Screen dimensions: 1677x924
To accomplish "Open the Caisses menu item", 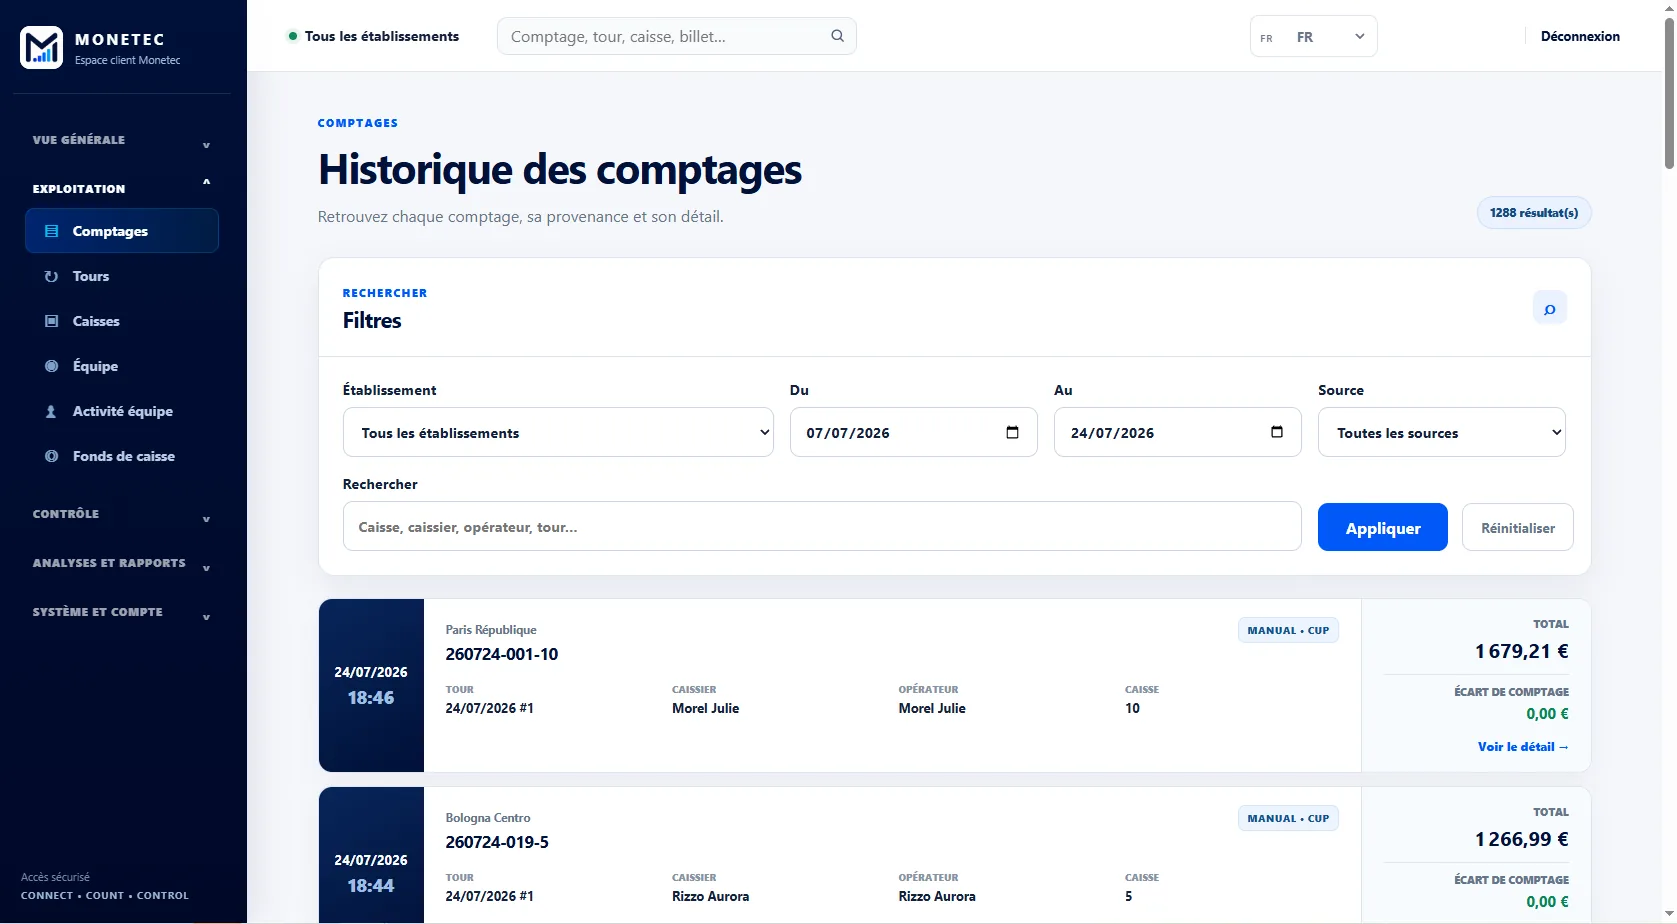I will click(x=122, y=321).
